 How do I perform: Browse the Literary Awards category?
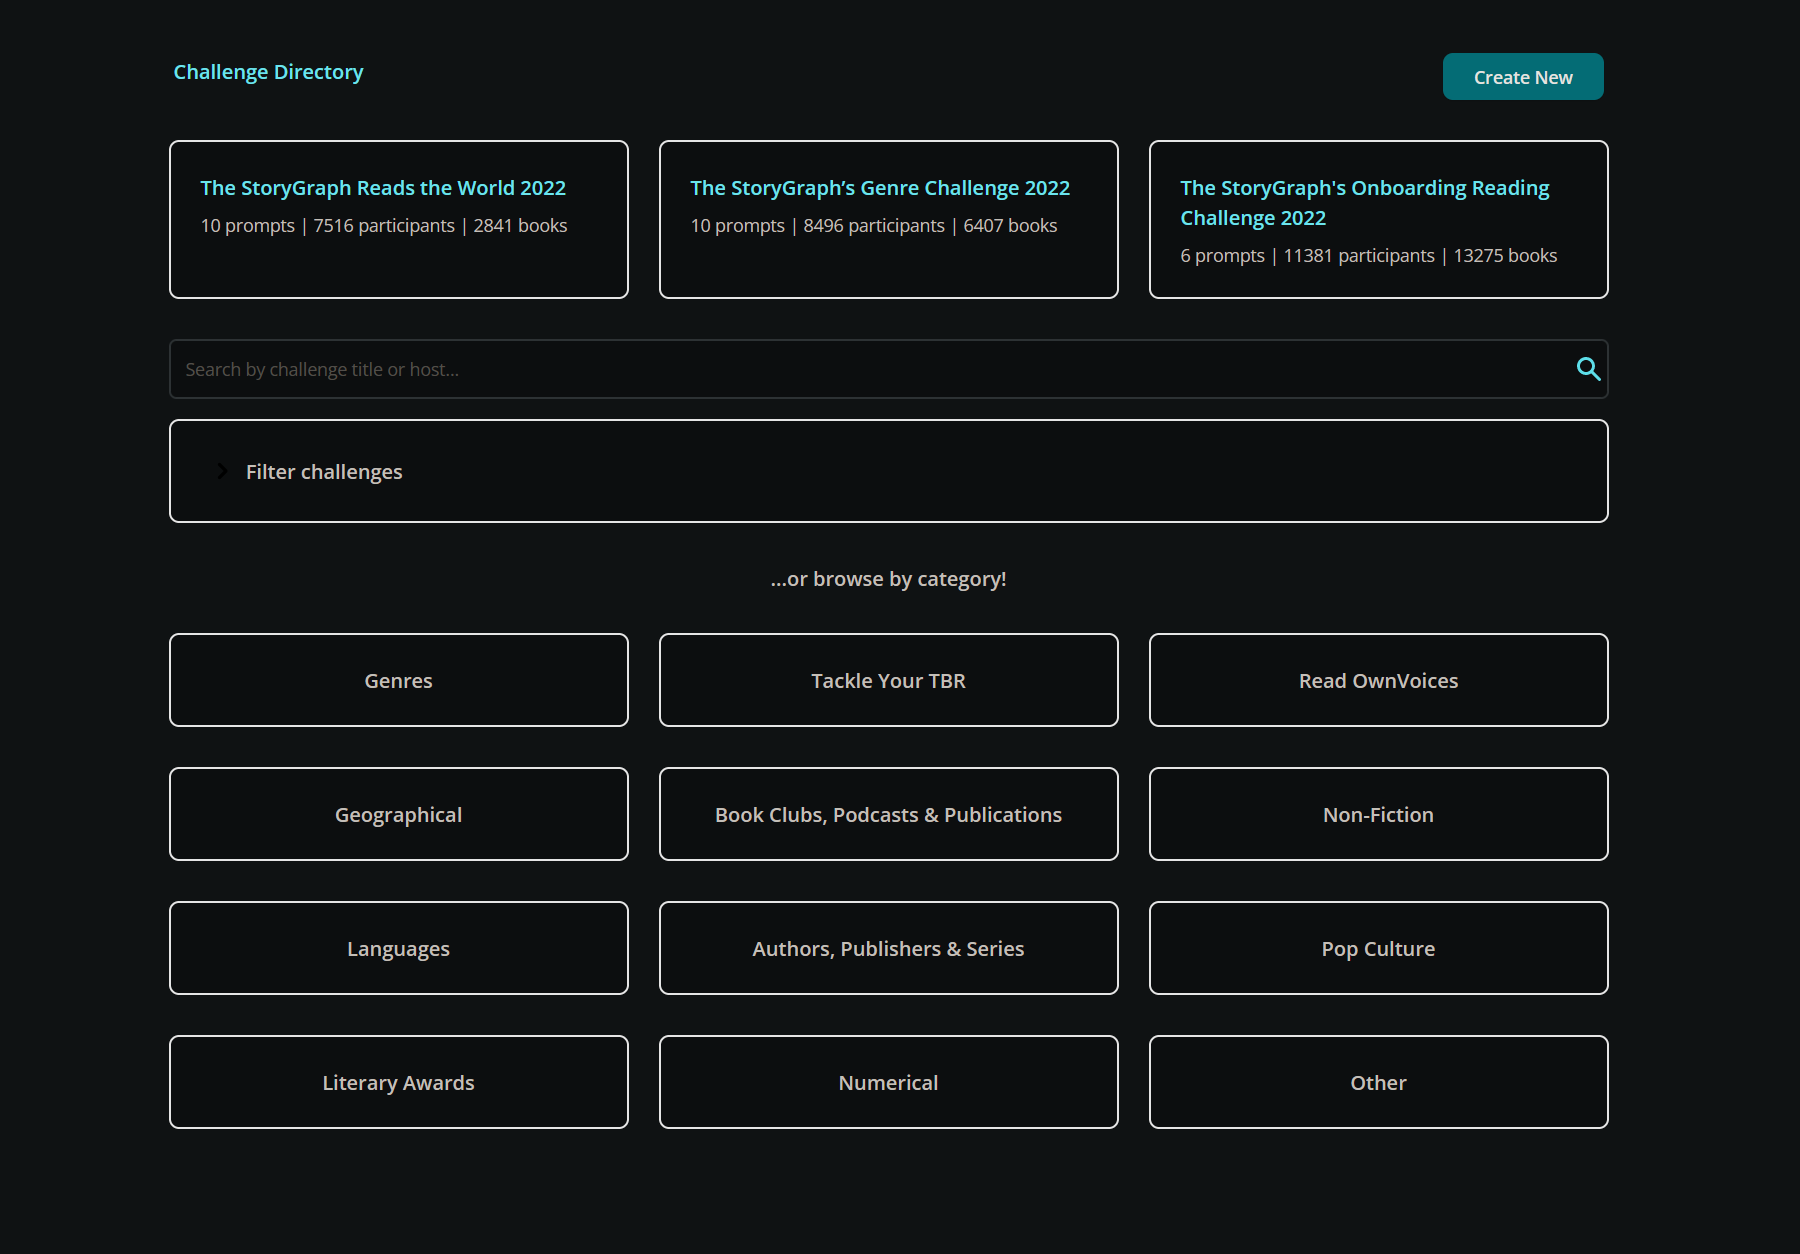[398, 1082]
